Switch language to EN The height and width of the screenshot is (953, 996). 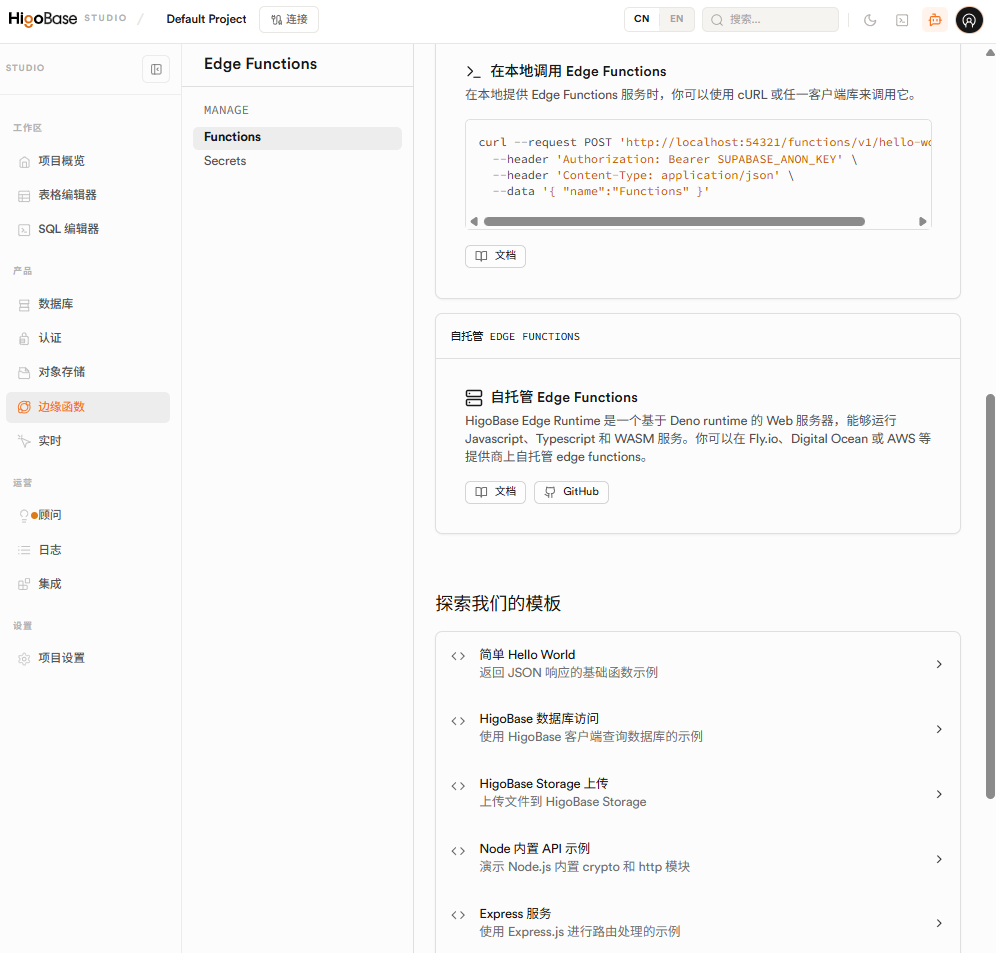[x=676, y=19]
